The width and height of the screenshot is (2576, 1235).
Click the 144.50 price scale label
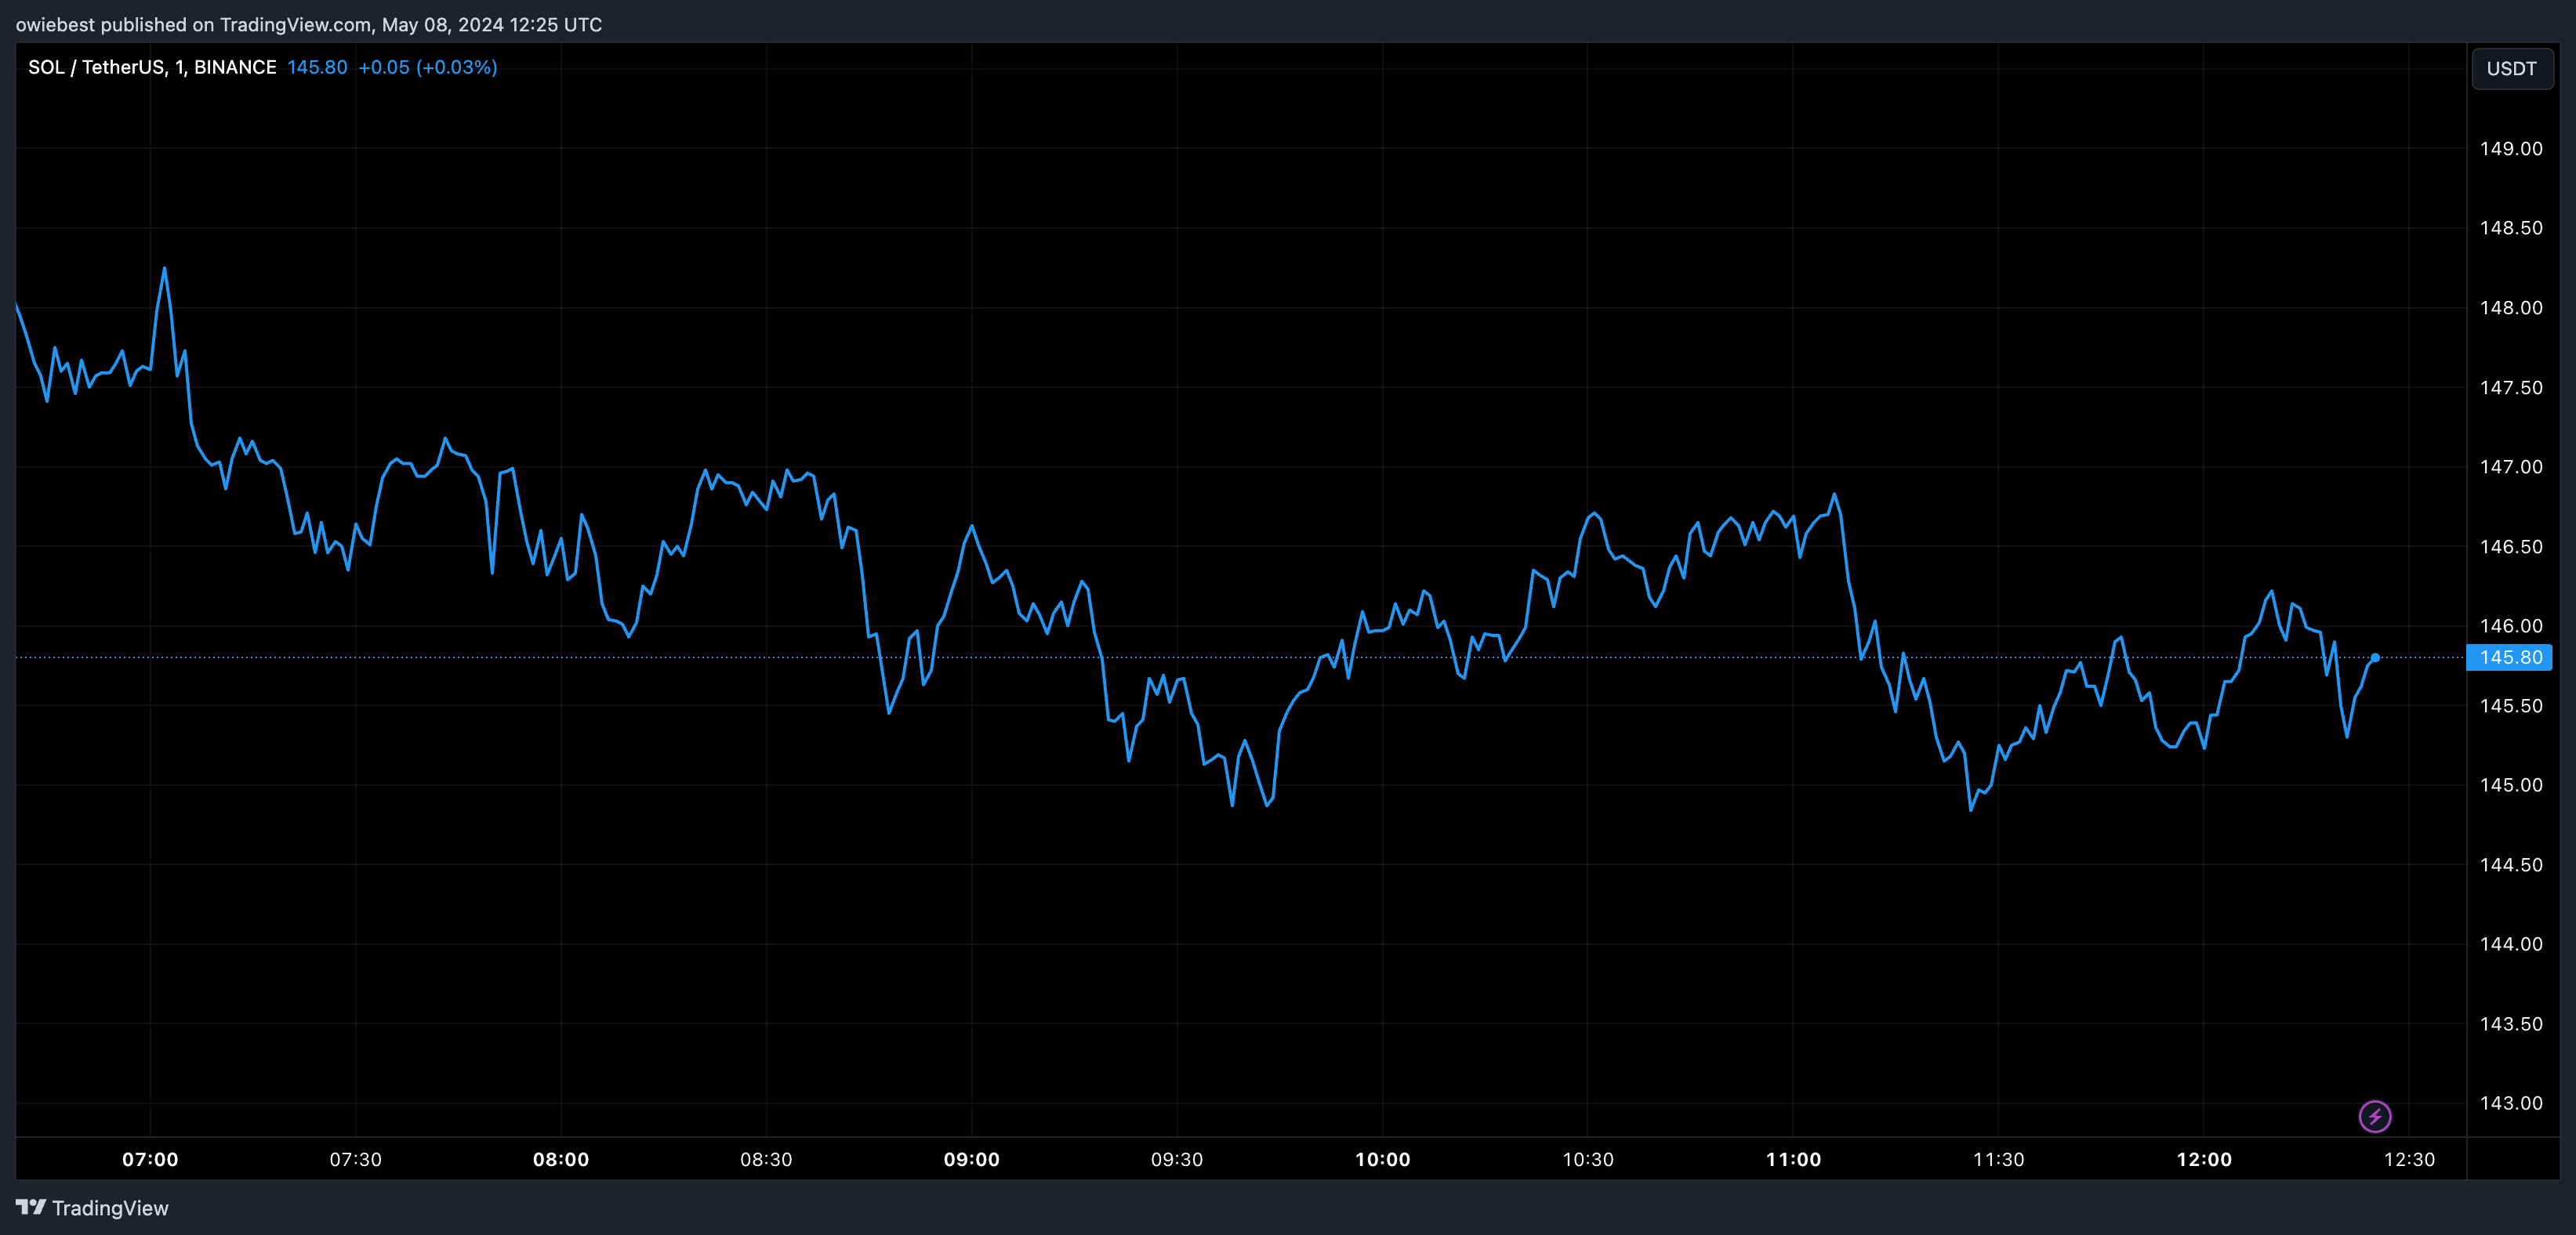(2510, 865)
